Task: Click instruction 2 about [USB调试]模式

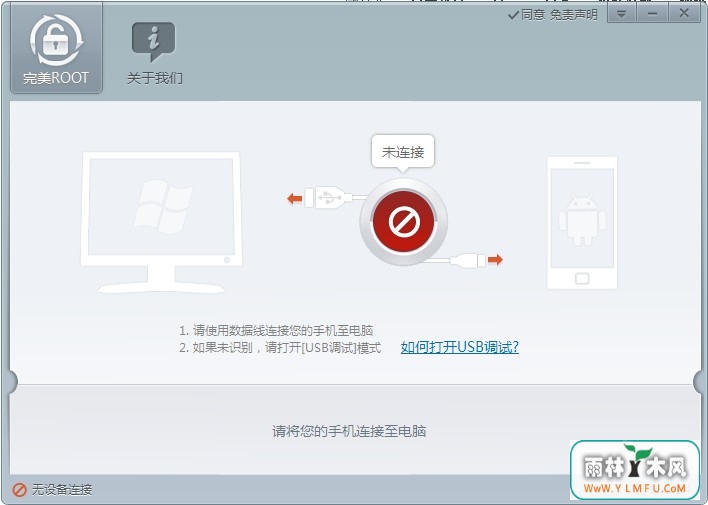Action: [280, 347]
